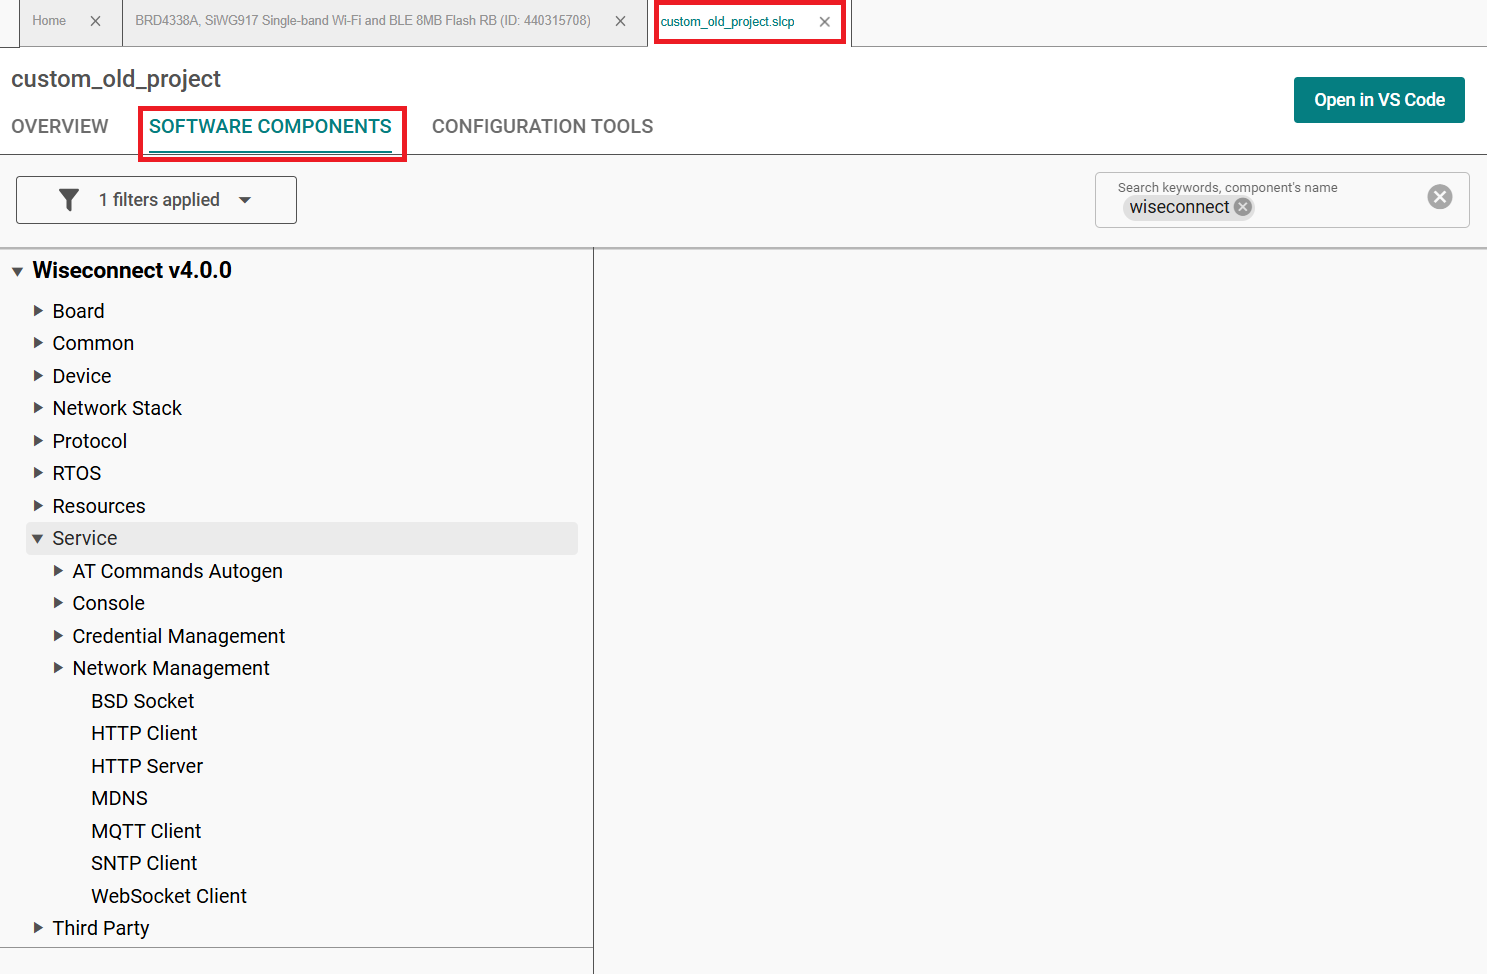This screenshot has width=1487, height=974.
Task: Expand the Network Stack category
Action: pyautogui.click(x=38, y=408)
